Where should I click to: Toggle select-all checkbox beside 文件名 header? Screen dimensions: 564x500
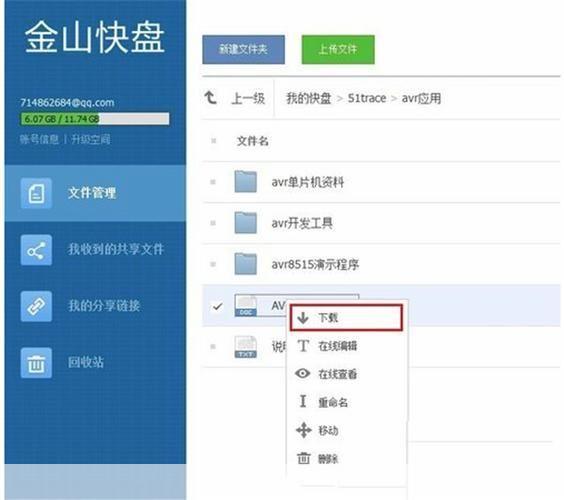pyautogui.click(x=213, y=141)
